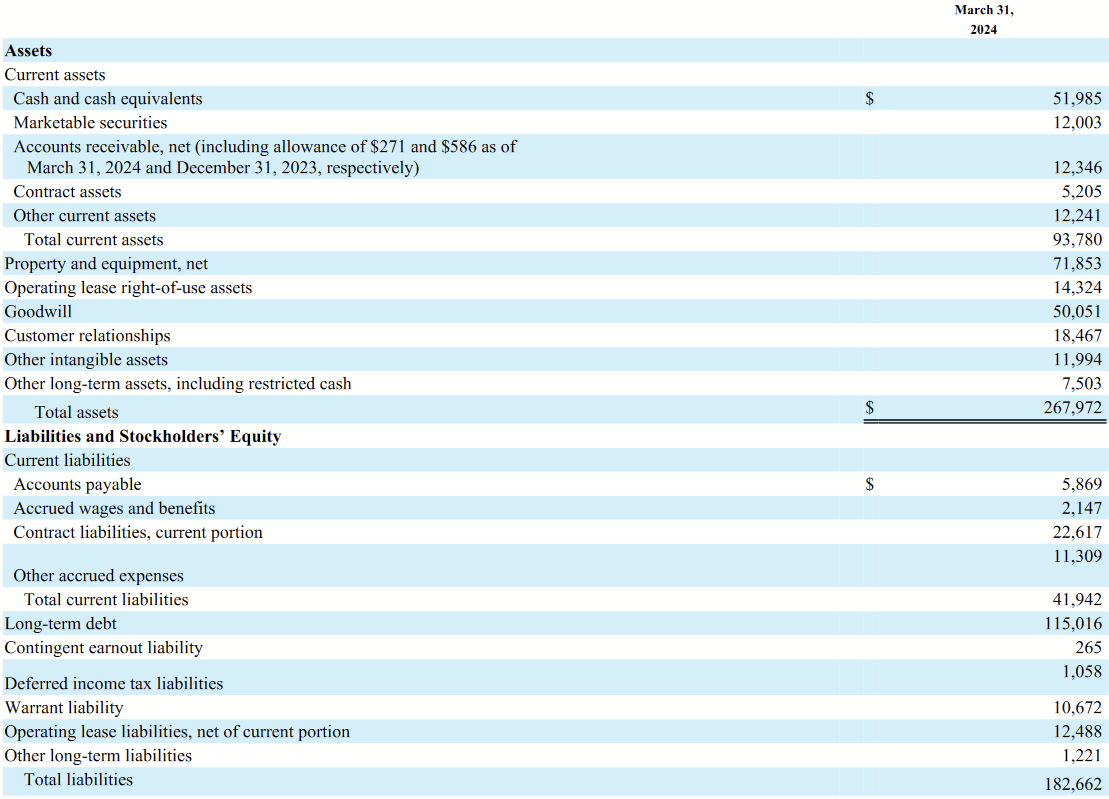Click the 'Customer relationships' label
Image resolution: width=1109 pixels, height=799 pixels.
[87, 336]
